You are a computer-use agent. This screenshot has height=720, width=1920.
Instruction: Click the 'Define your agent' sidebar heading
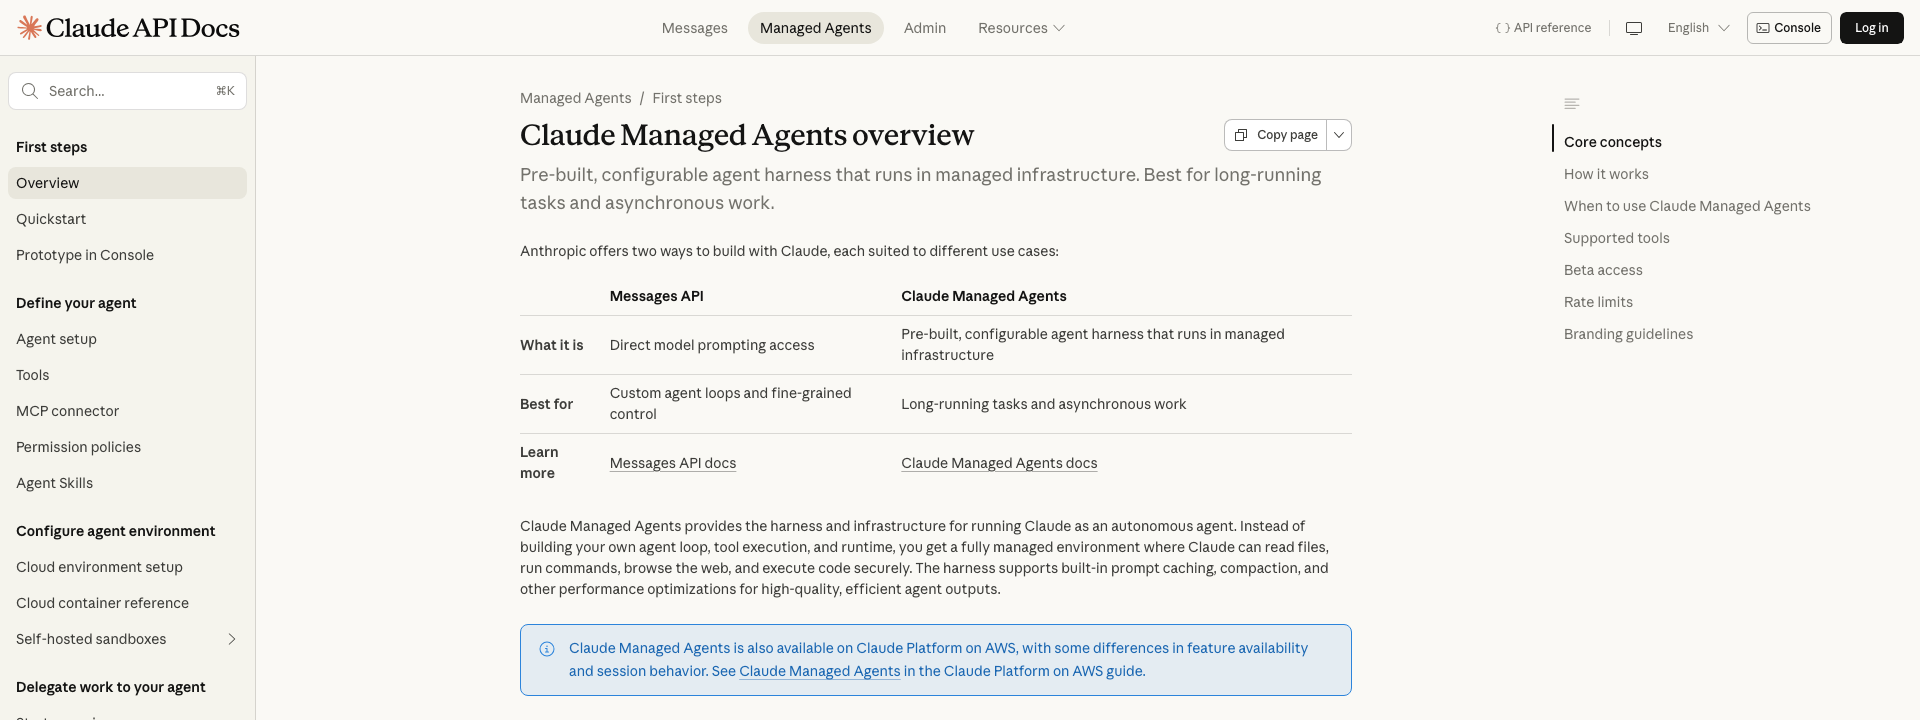coord(76,303)
